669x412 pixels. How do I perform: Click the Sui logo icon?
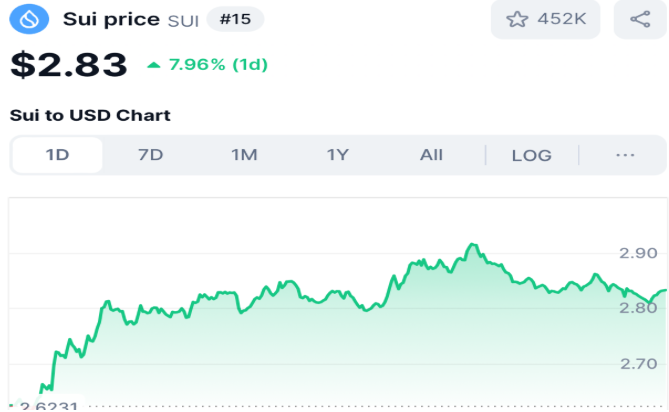[x=30, y=19]
